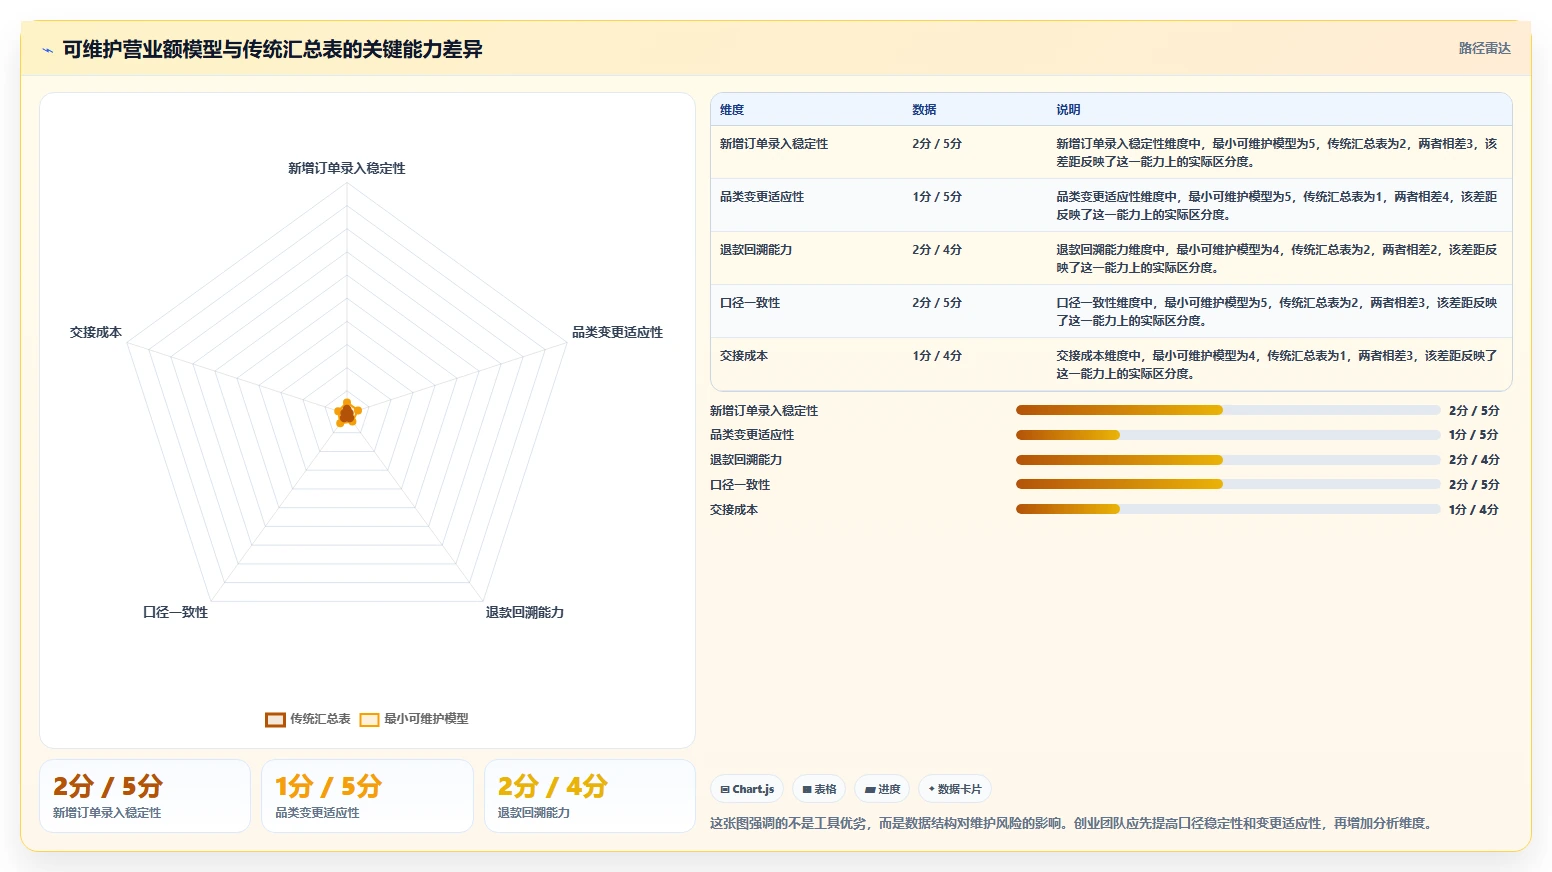Image resolution: width=1552 pixels, height=872 pixels.
Task: Click the 2分 / 4分 value in the 退款回溯能力 table row
Action: tap(937, 250)
